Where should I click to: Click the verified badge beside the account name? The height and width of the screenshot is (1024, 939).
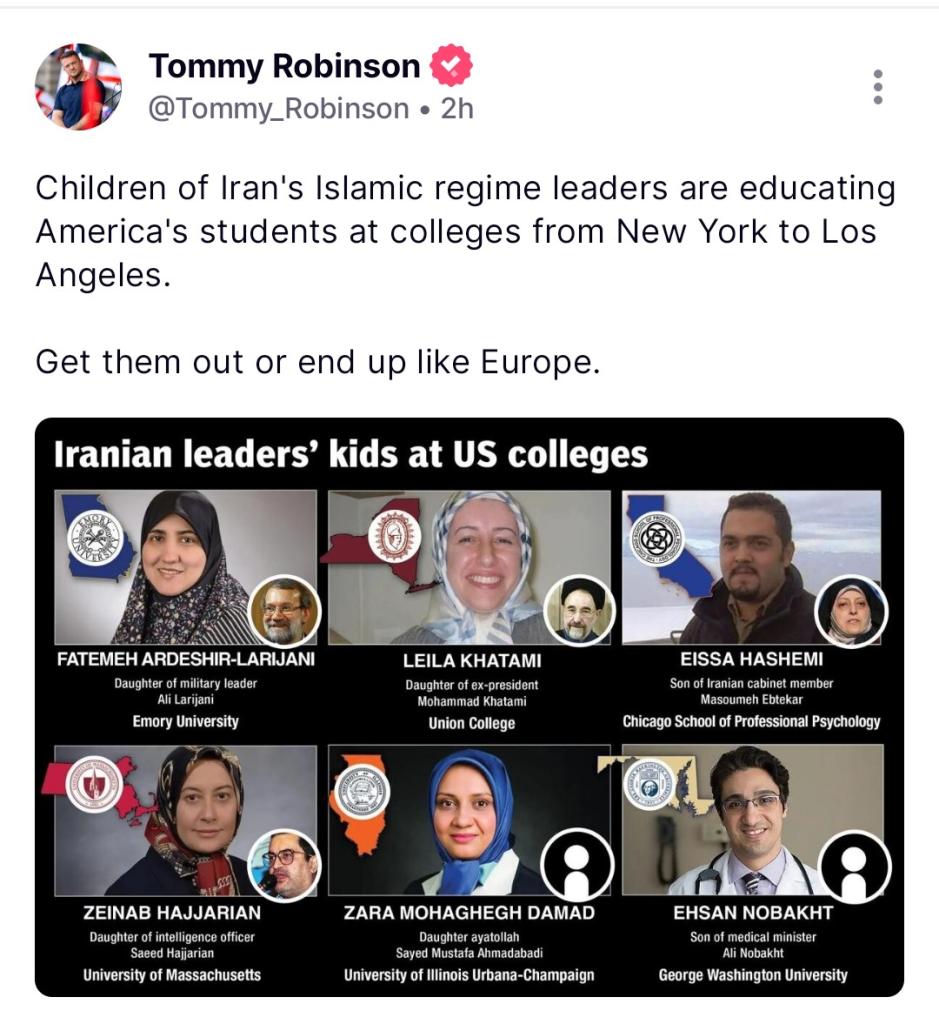point(451,67)
